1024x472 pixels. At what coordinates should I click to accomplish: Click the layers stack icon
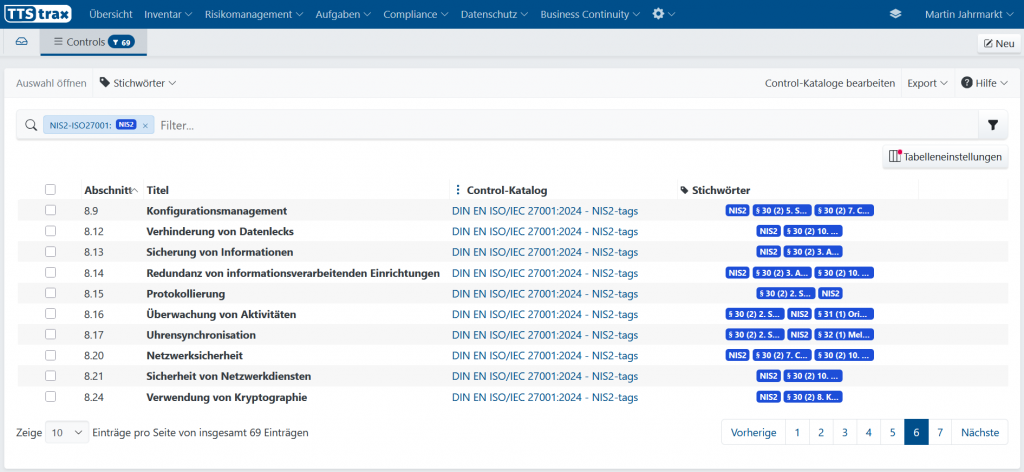[x=894, y=14]
